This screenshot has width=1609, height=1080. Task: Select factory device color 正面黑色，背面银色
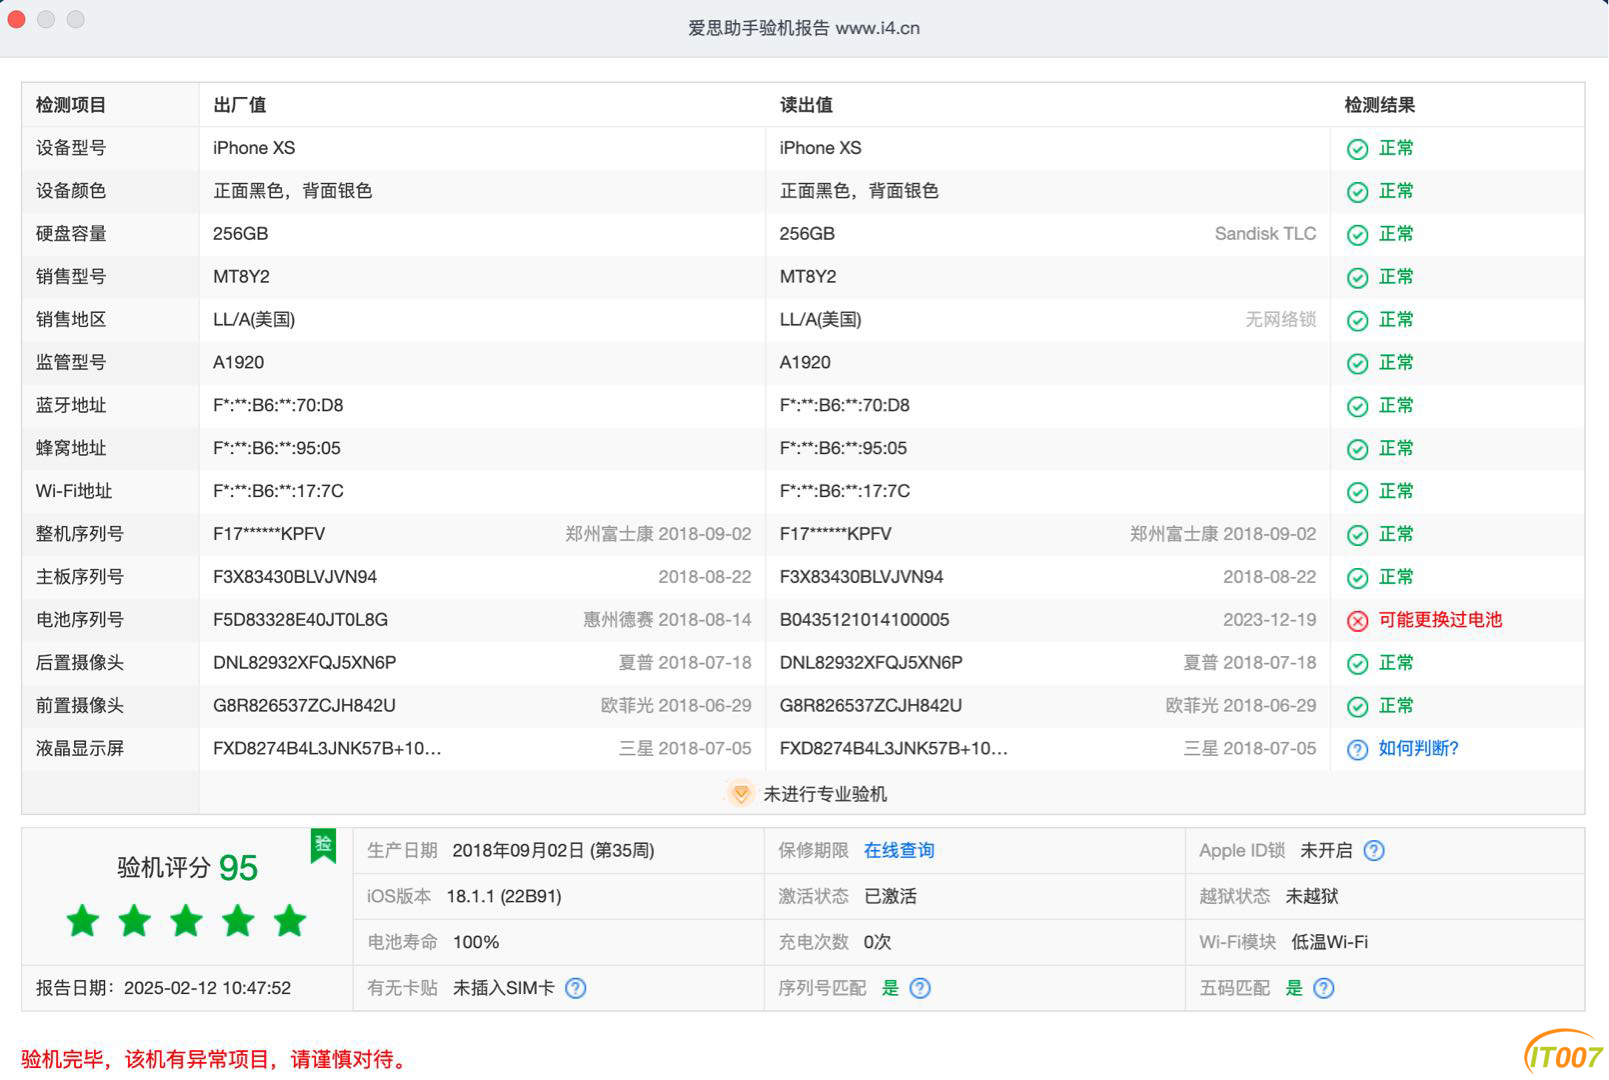pos(292,191)
